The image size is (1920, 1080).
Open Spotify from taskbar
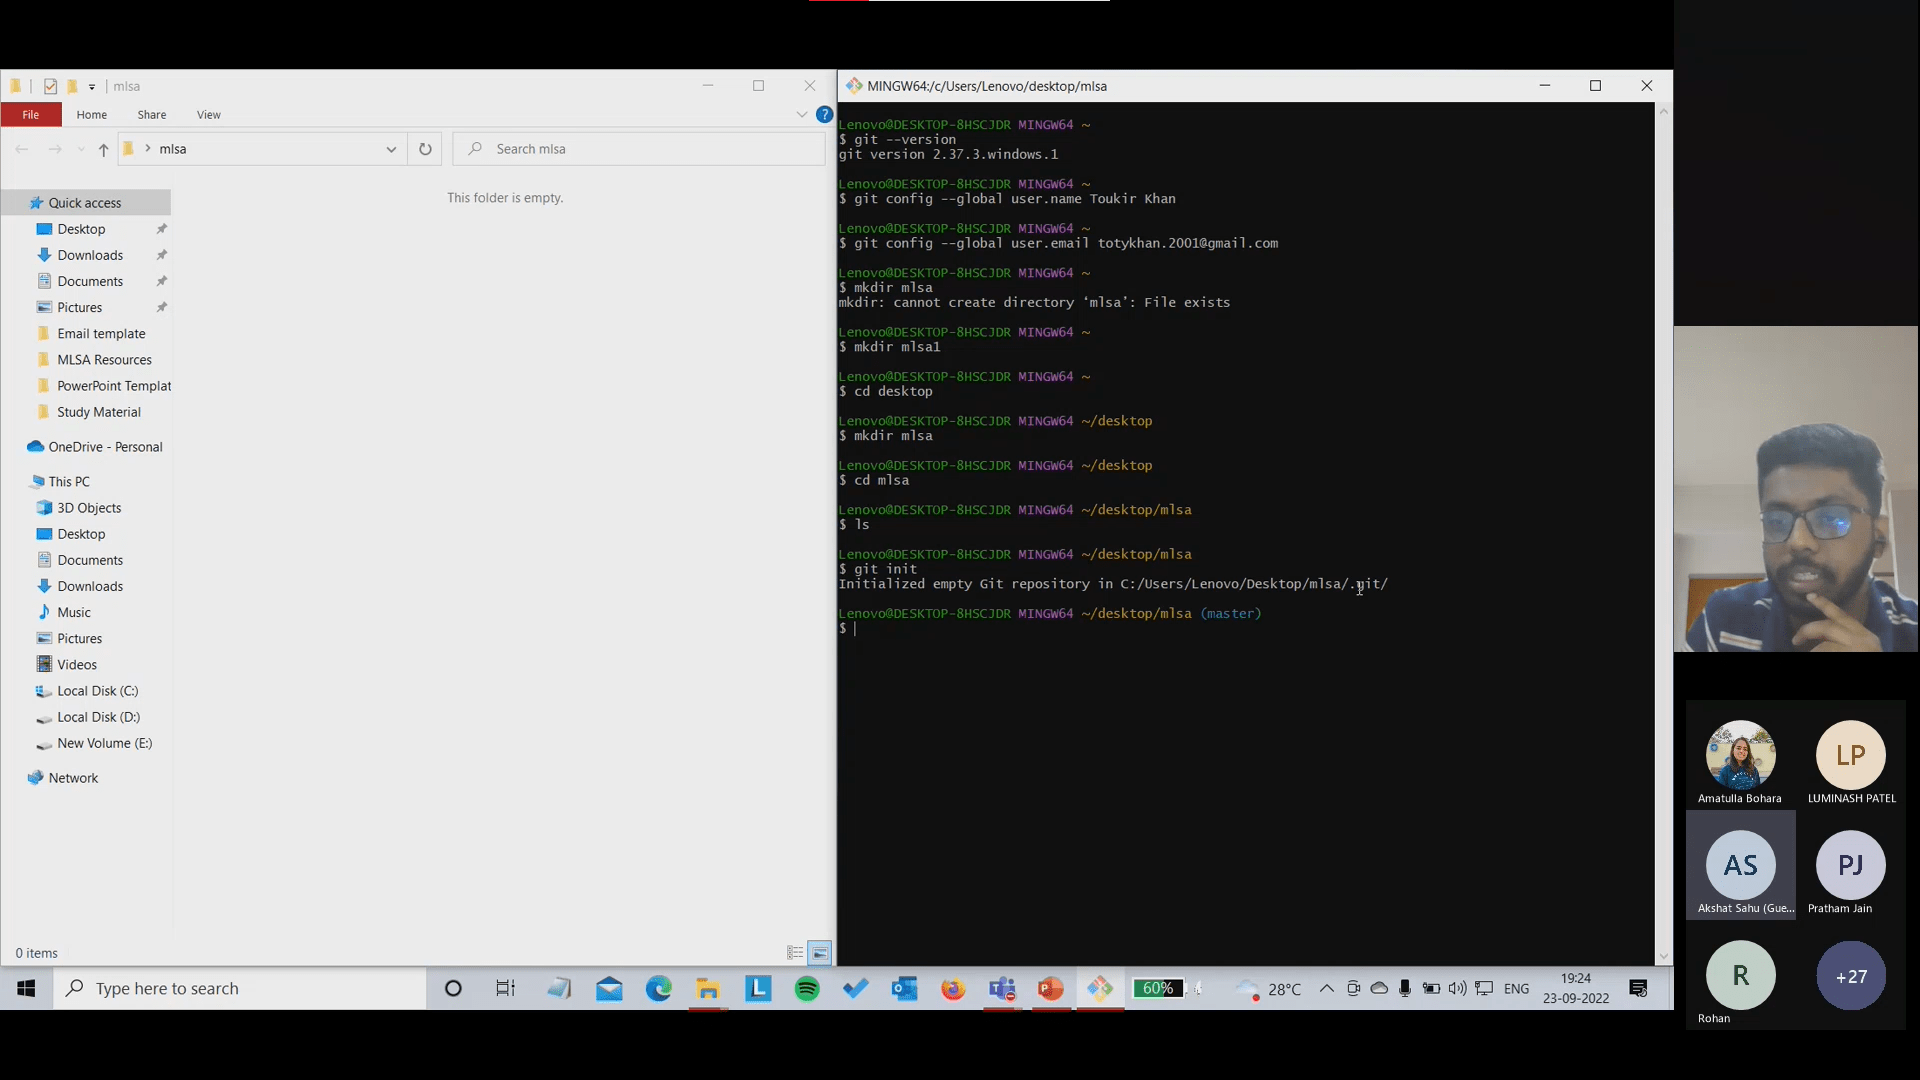[x=807, y=988]
